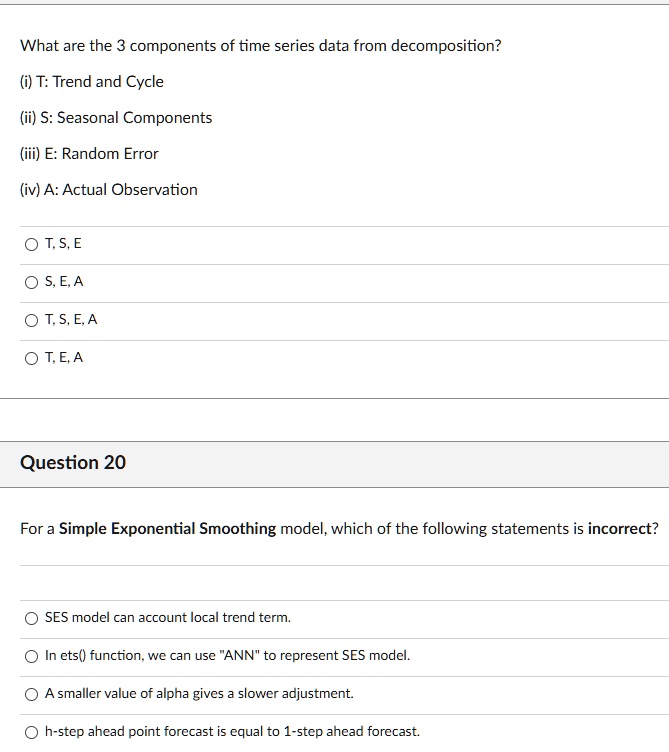Click the '(iv) A: Actual Observation' line

(108, 189)
